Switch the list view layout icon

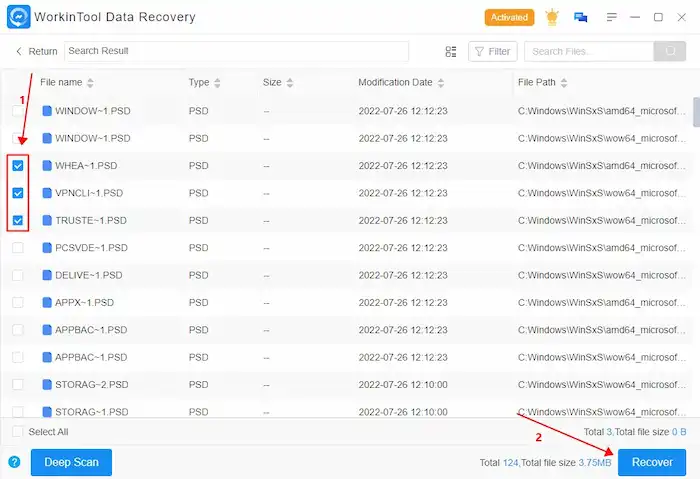click(451, 51)
